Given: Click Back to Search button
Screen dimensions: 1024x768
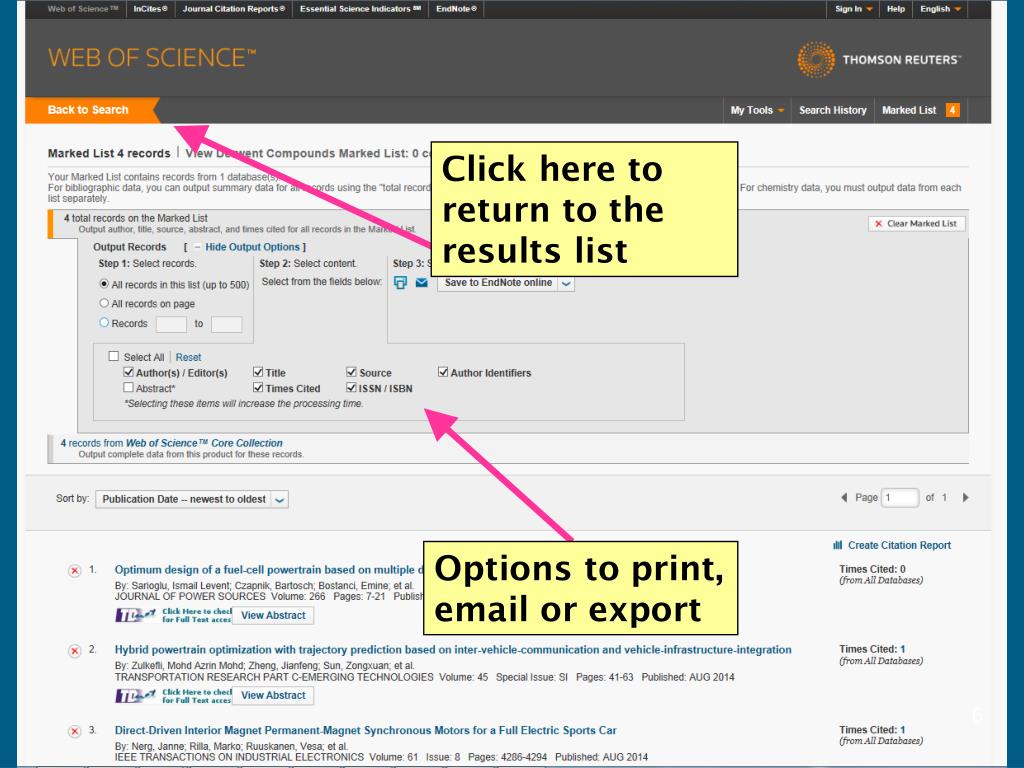Looking at the screenshot, I should coord(91,110).
